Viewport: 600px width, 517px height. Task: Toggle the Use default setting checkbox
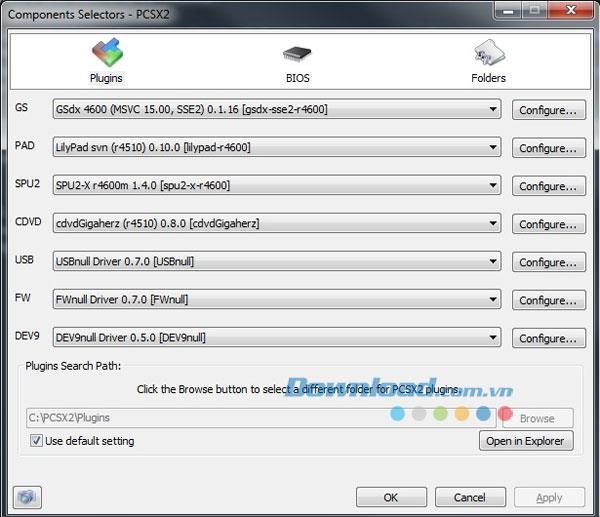pyautogui.click(x=37, y=441)
